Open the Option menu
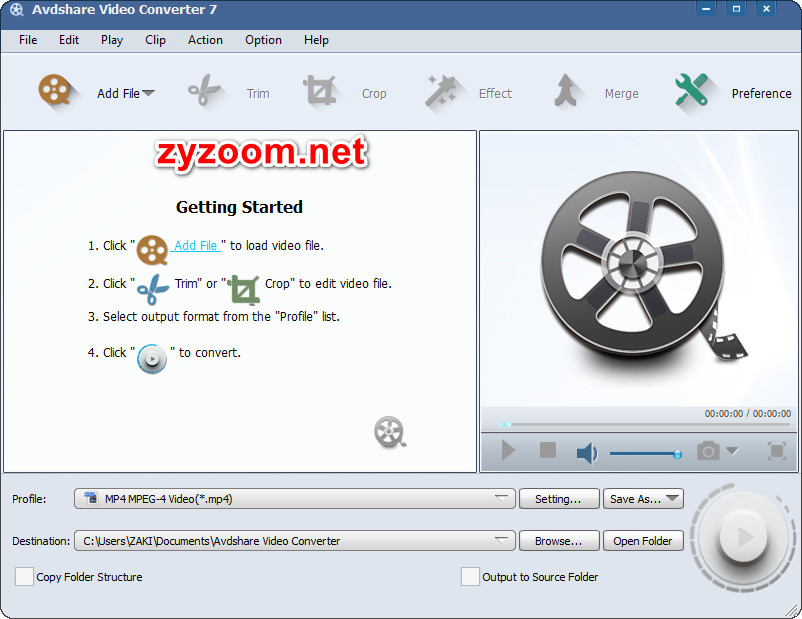The image size is (802, 619). click(x=263, y=40)
